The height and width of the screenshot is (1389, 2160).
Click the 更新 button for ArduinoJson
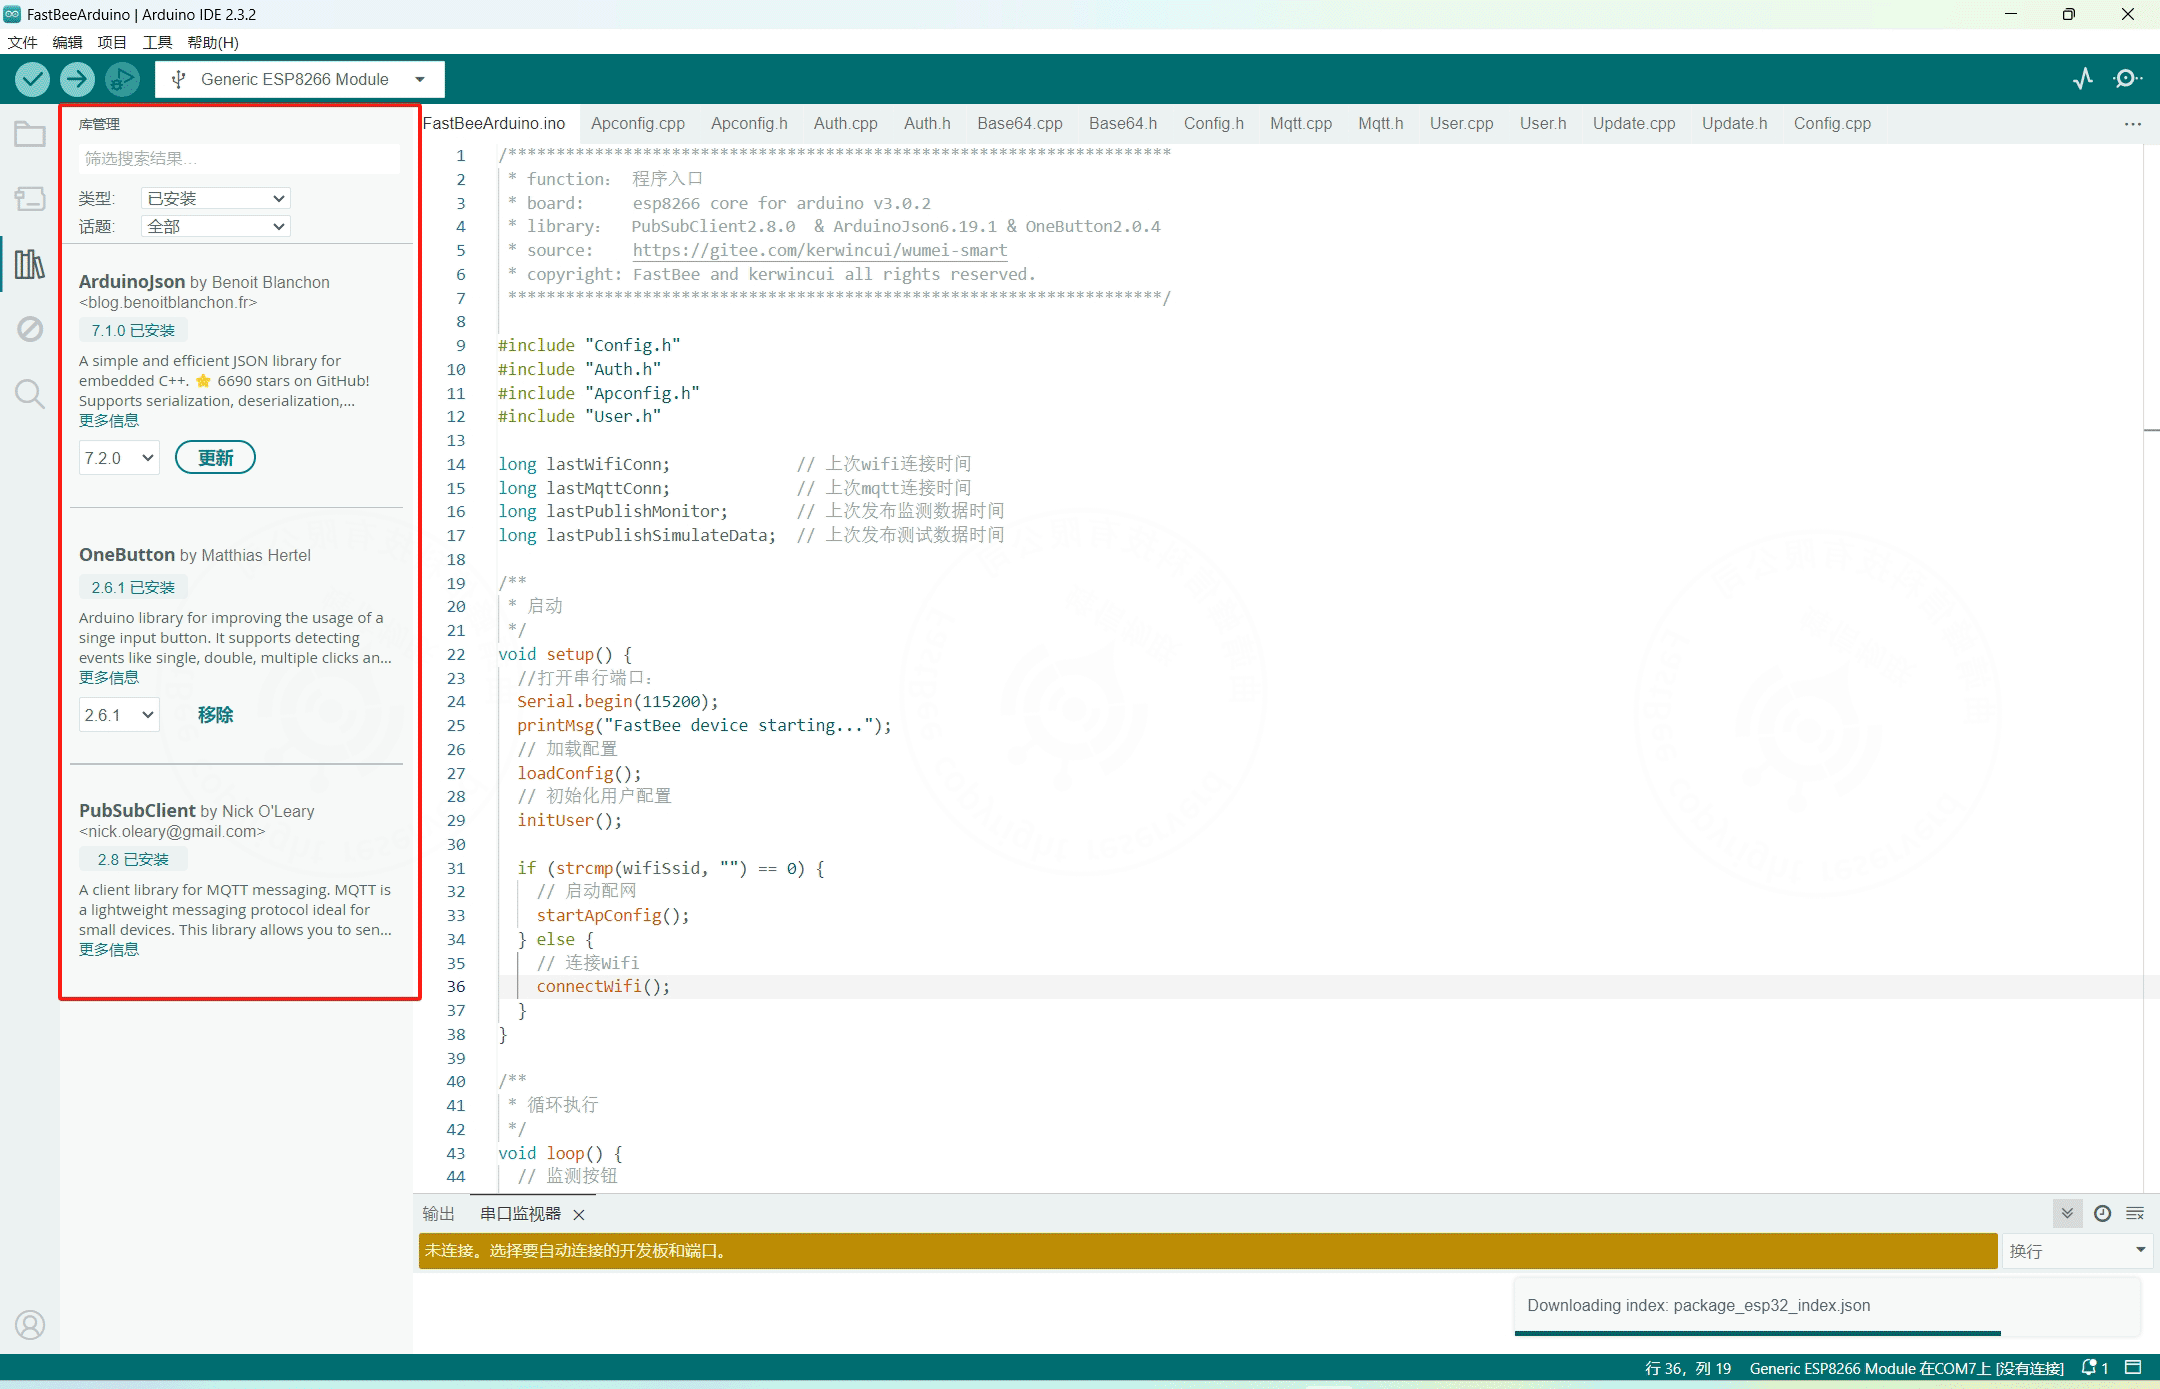(x=215, y=458)
